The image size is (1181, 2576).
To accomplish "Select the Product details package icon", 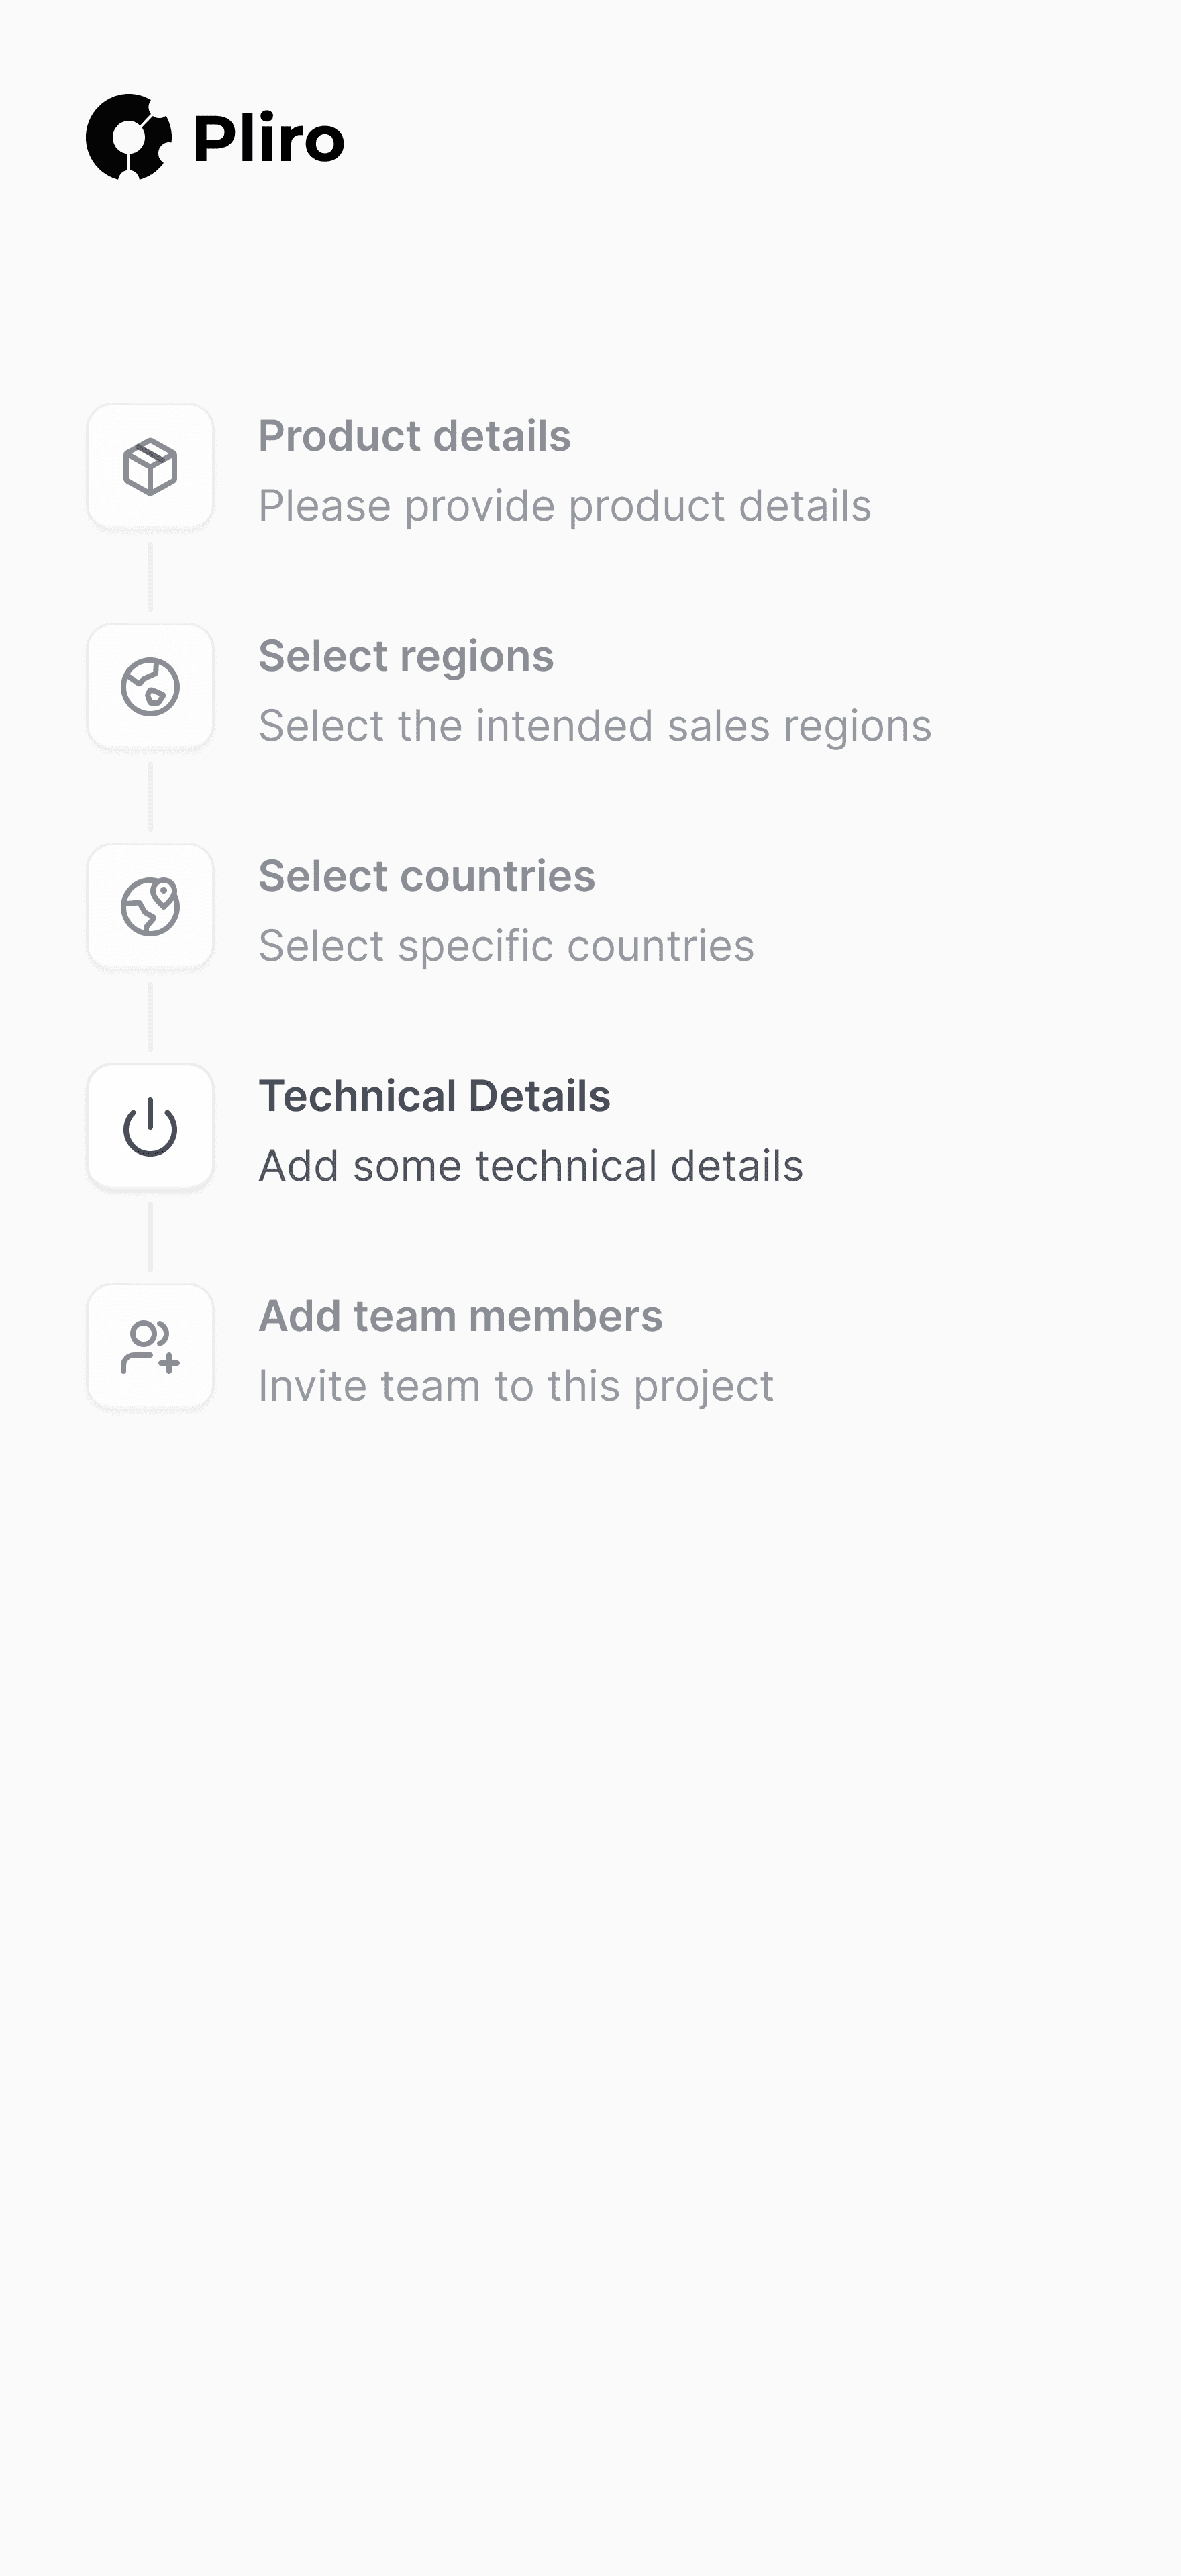I will (150, 467).
